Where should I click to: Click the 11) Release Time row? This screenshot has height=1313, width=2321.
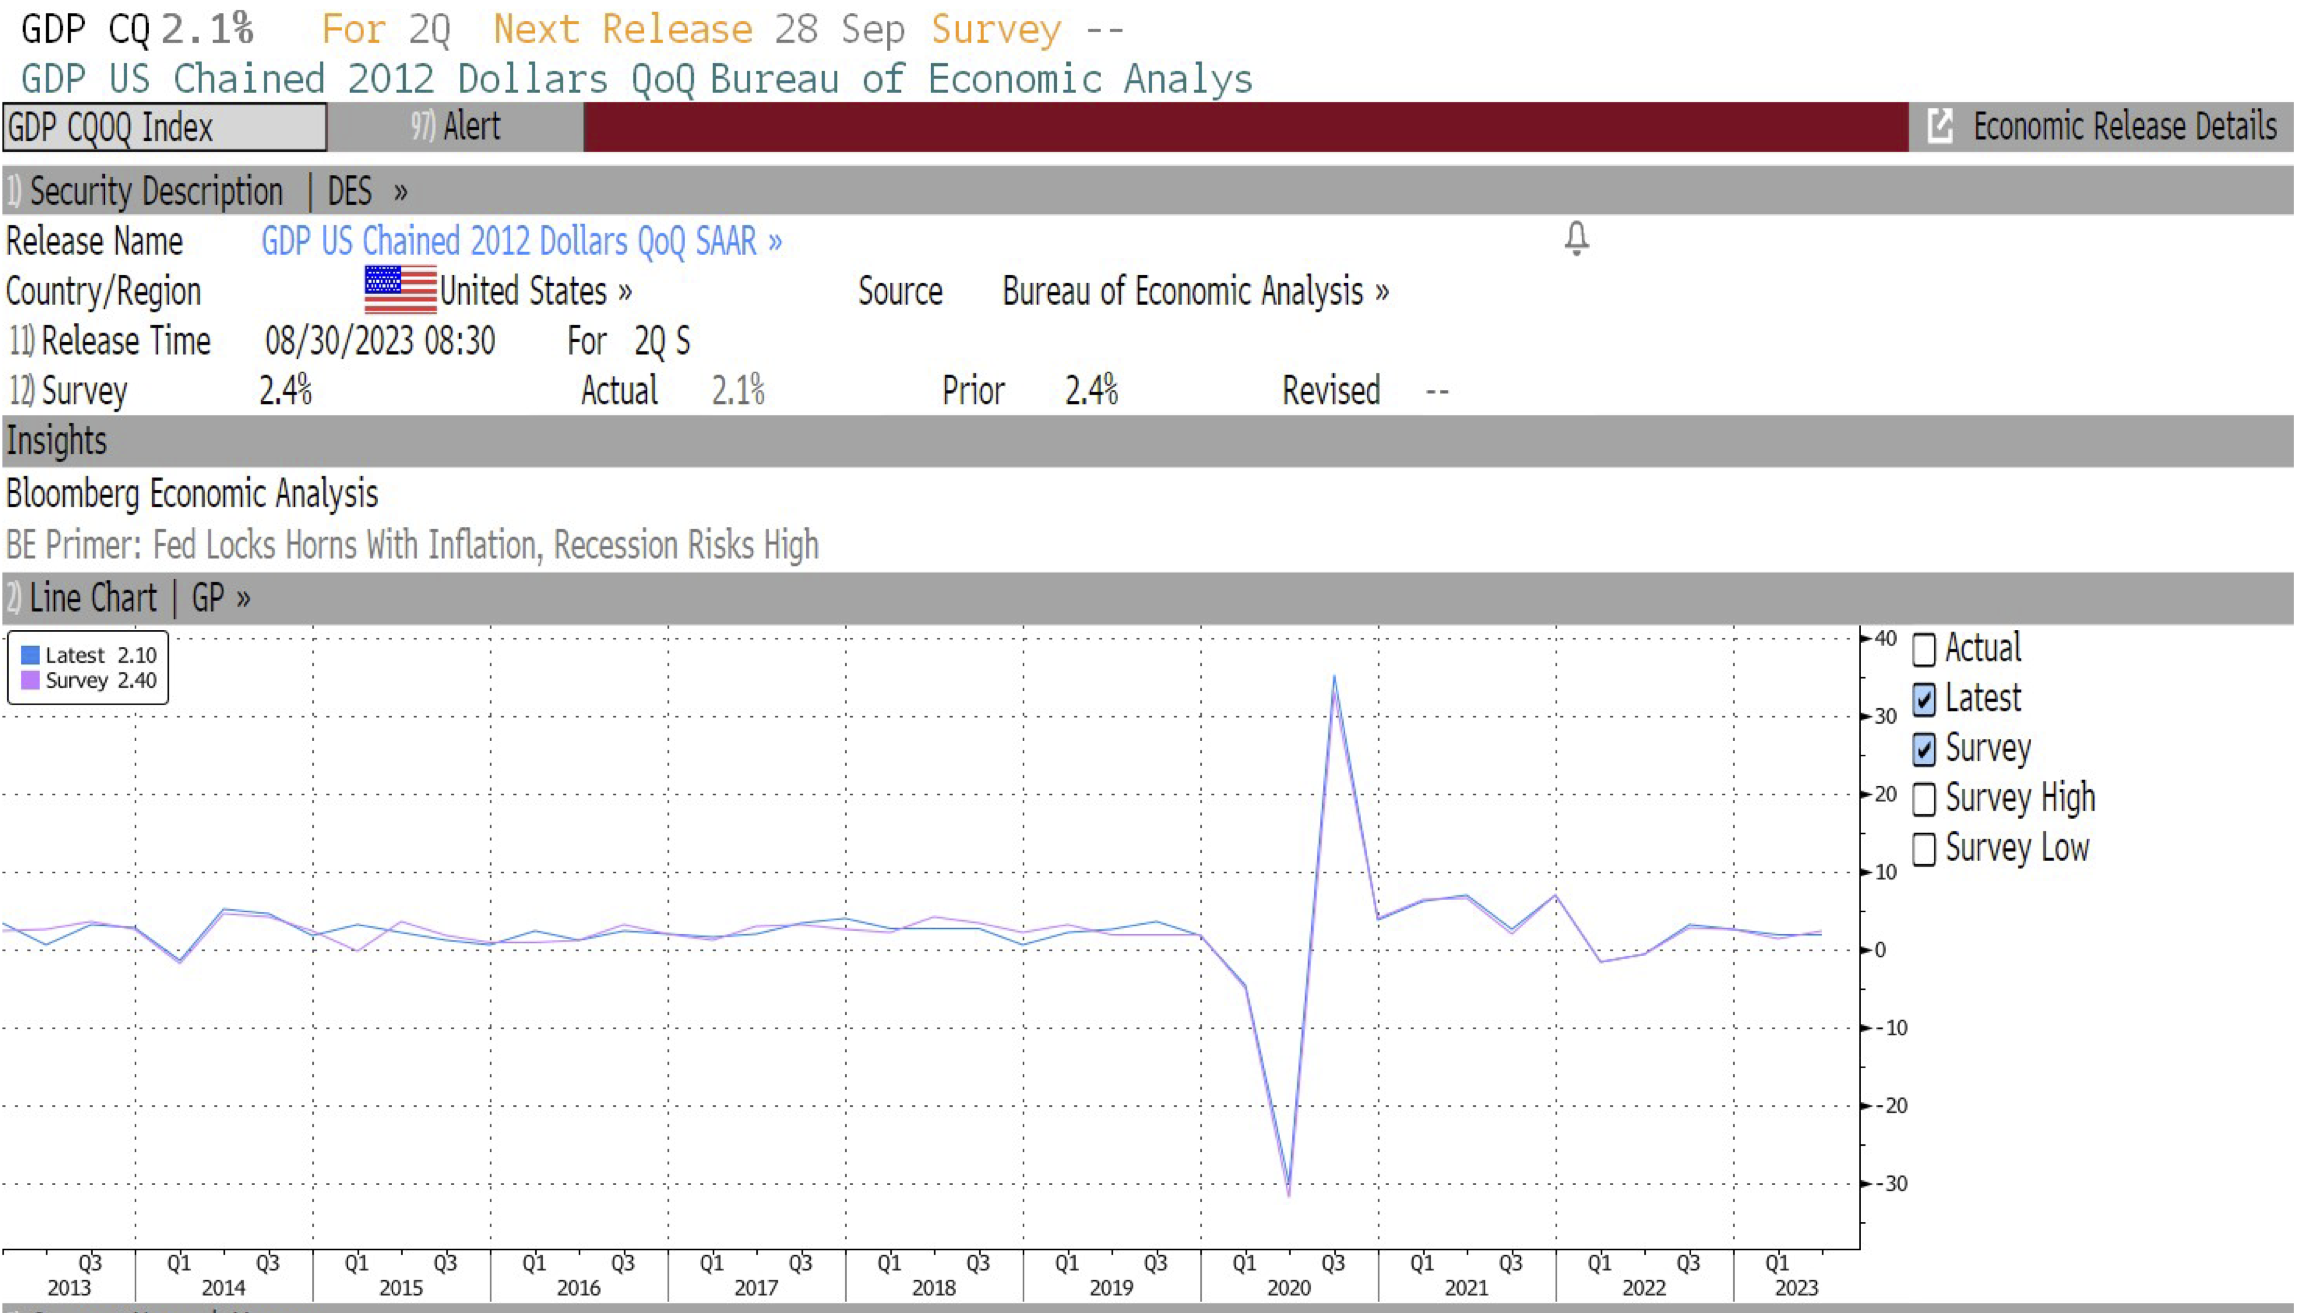[x=110, y=341]
